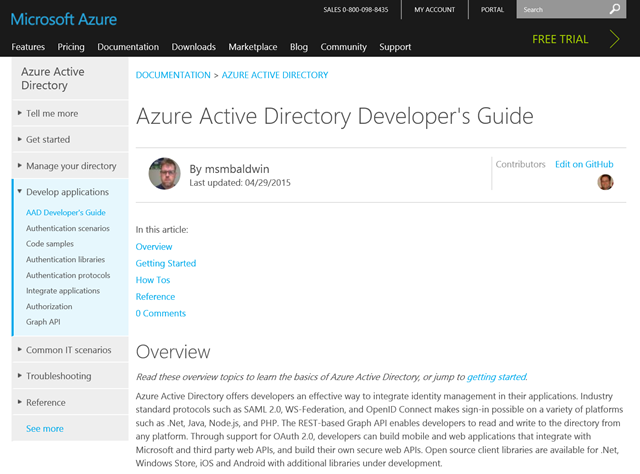Click the Azure Active Directory sidebar heading

point(53,78)
